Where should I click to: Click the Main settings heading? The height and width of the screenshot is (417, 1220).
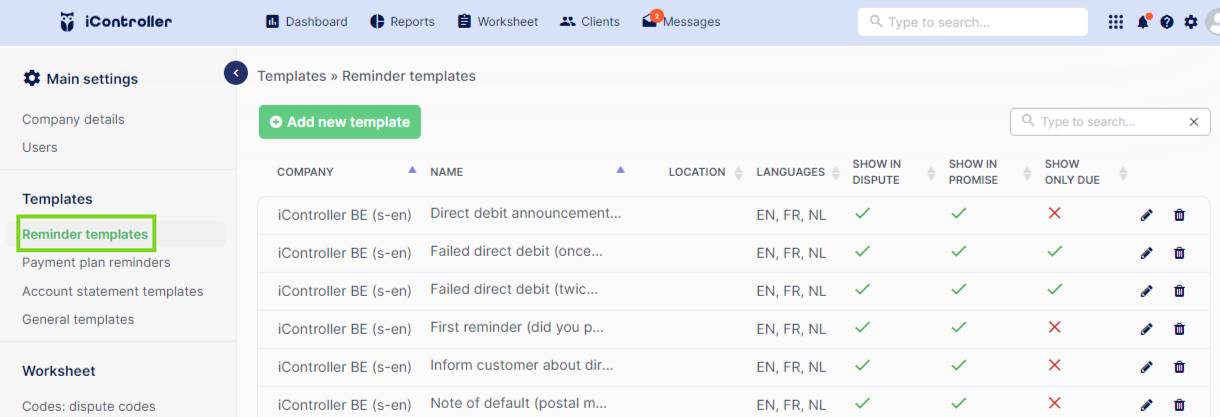[x=80, y=78]
